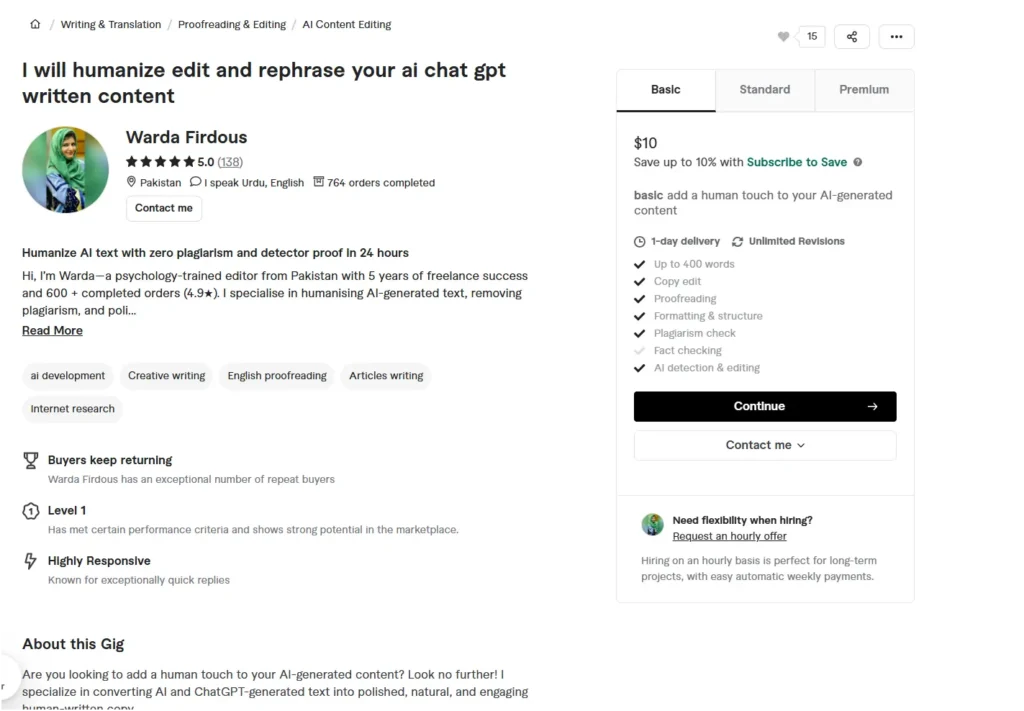Open the share icon button
Image resolution: width=1024 pixels, height=711 pixels.
pyautogui.click(x=852, y=37)
